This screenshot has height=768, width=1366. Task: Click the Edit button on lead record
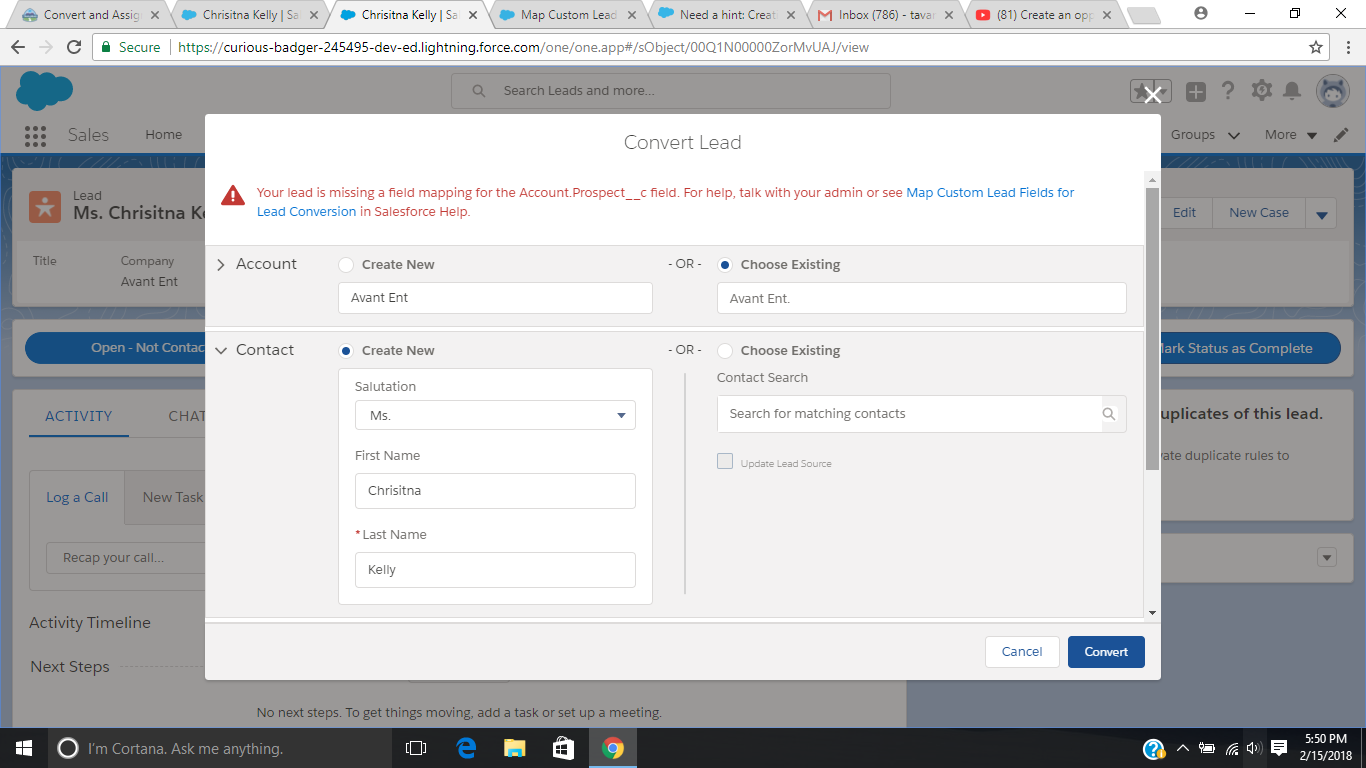(x=1184, y=213)
